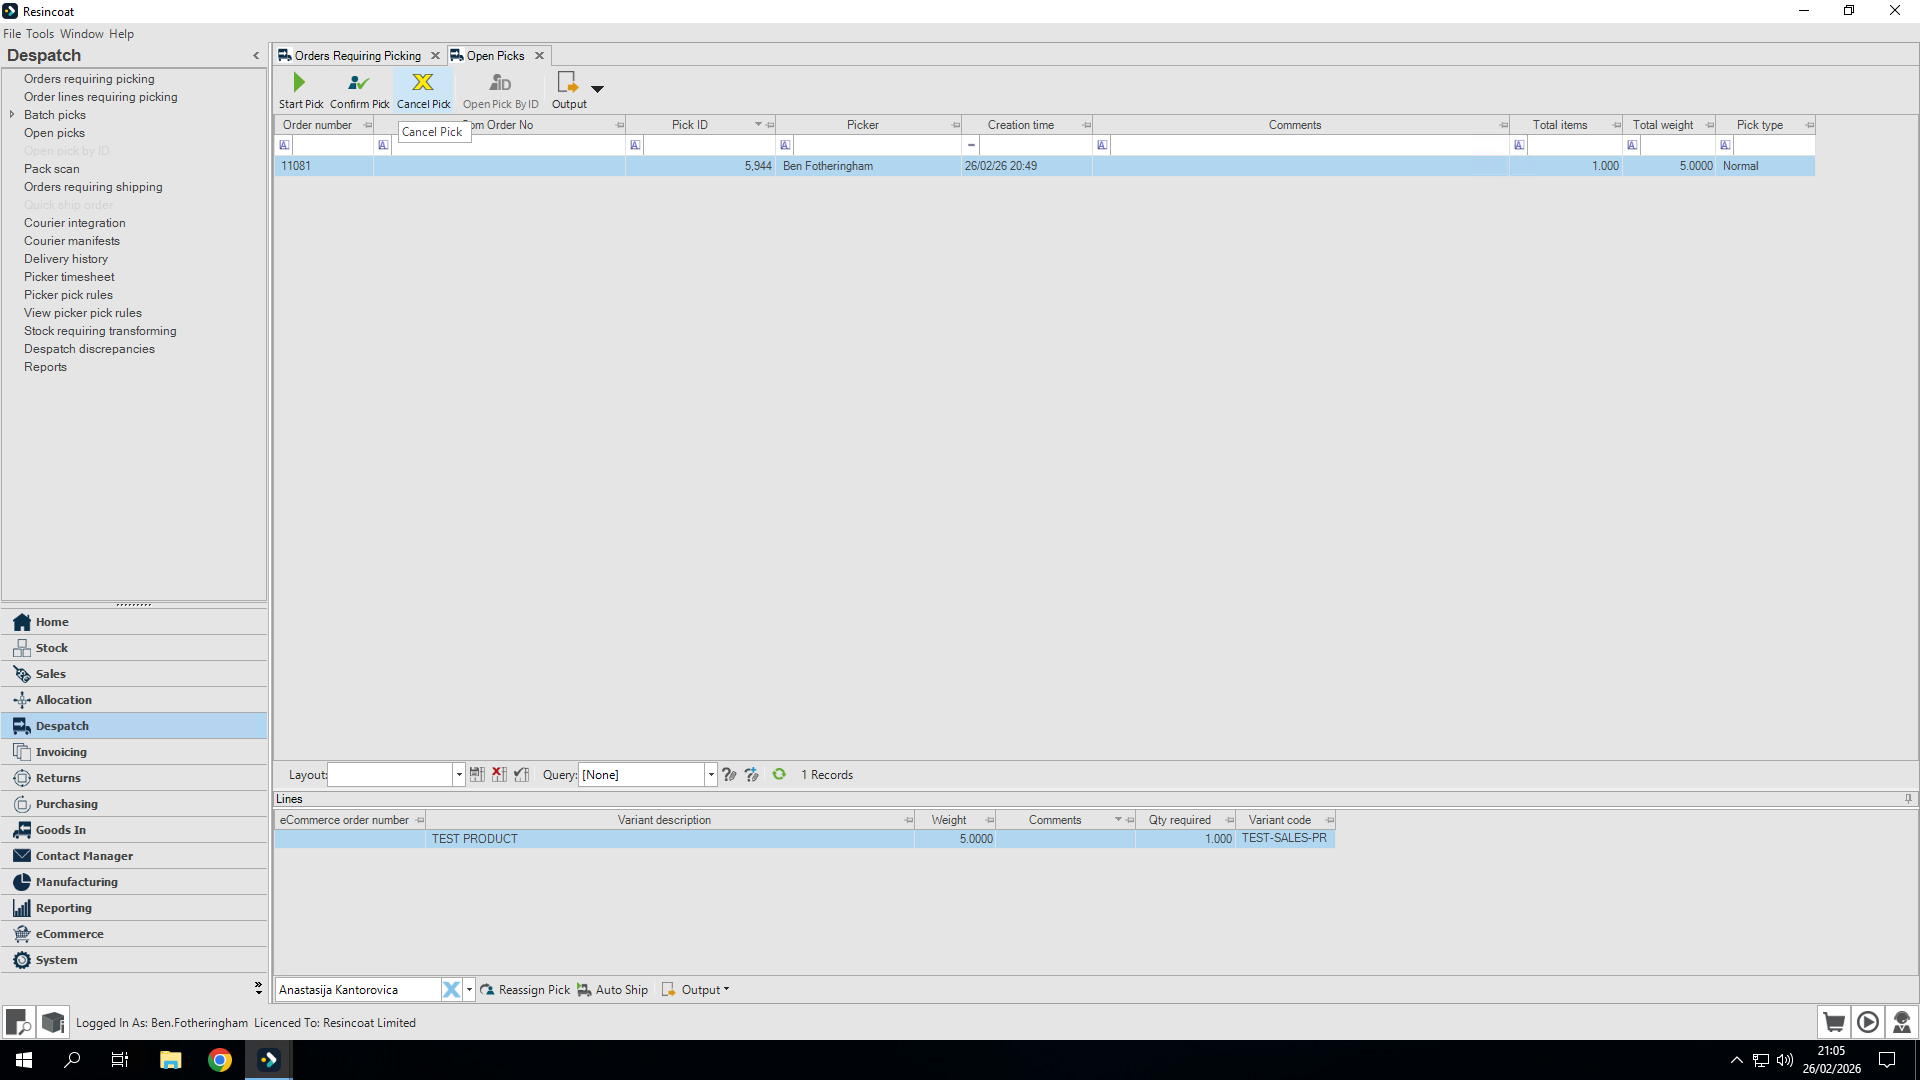This screenshot has width=1920, height=1080.
Task: Click the shopping cart status bar icon
Action: click(1833, 1022)
